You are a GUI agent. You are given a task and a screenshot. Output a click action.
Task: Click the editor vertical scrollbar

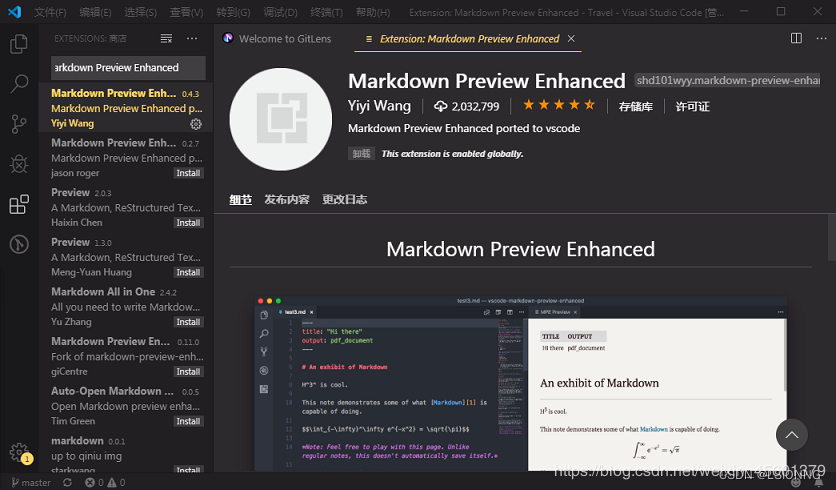click(x=832, y=237)
